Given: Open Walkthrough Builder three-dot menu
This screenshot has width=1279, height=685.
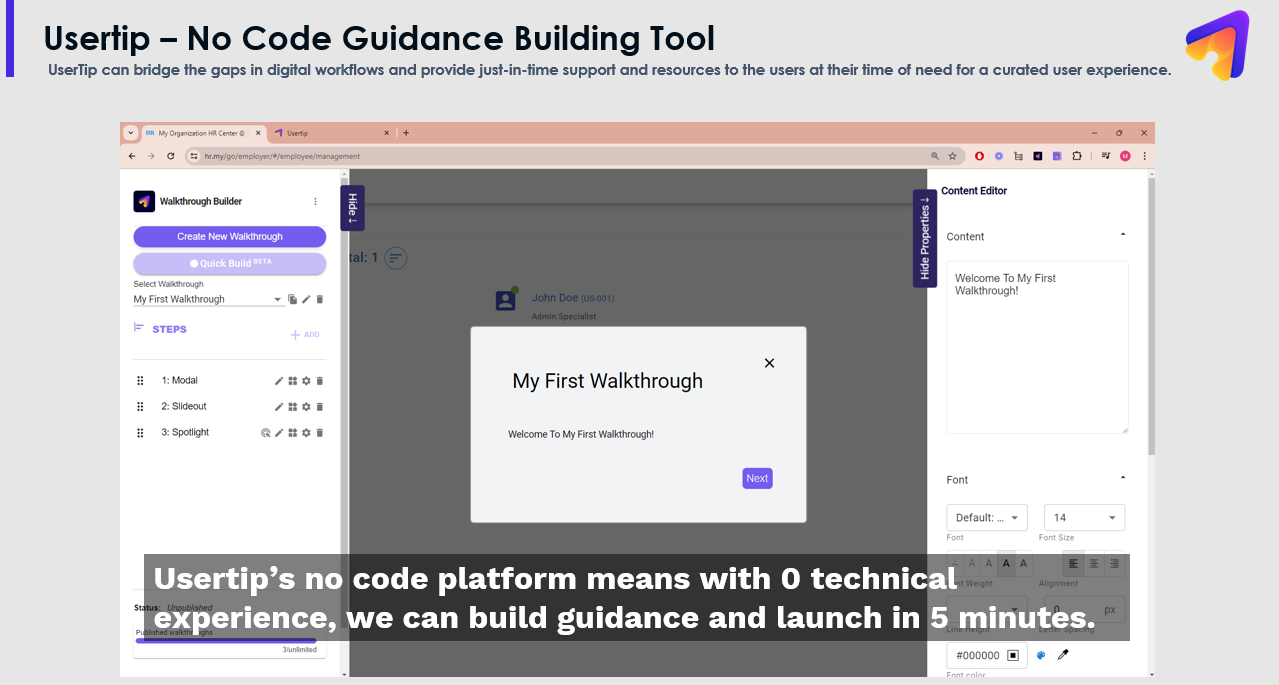Looking at the screenshot, I should tap(316, 201).
